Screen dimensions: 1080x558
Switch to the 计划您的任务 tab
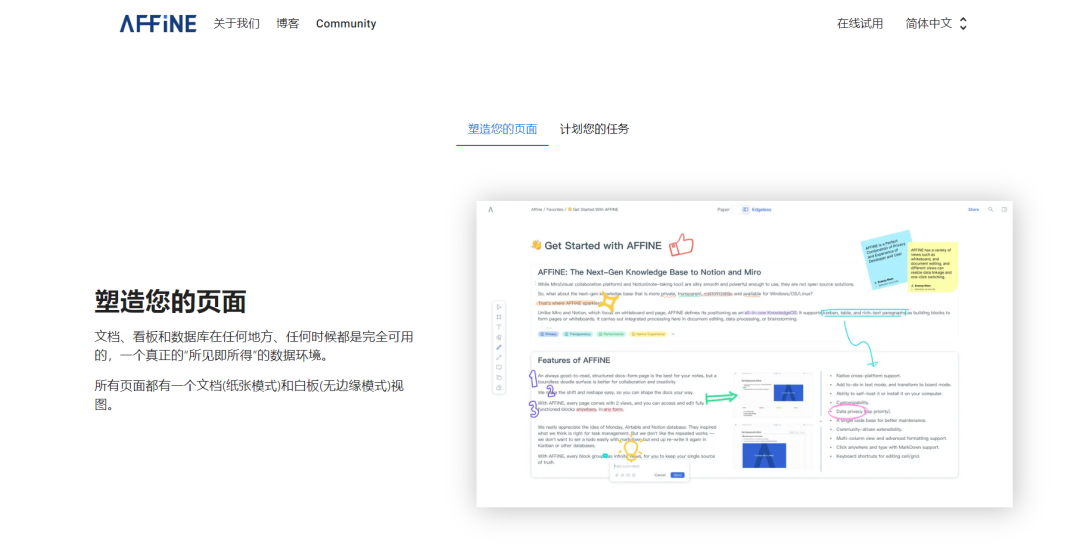coord(594,129)
